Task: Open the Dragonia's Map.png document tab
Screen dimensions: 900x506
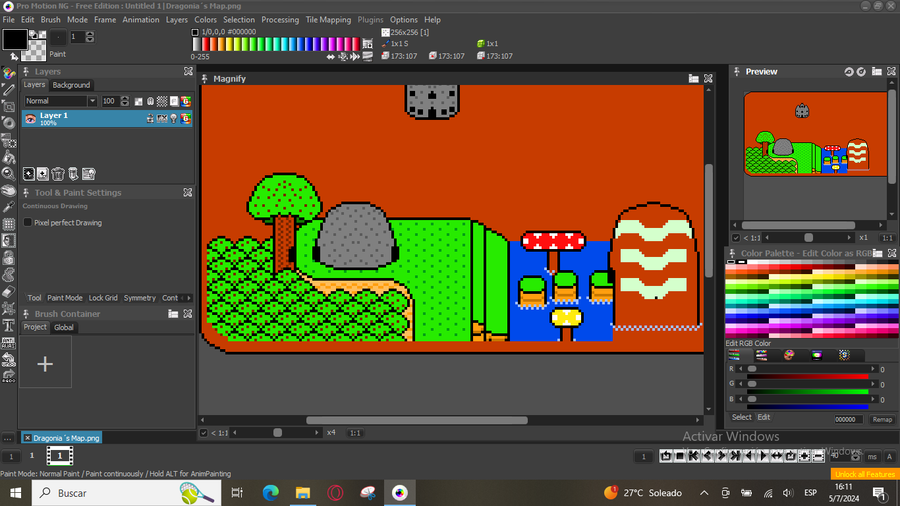Action: (61, 438)
